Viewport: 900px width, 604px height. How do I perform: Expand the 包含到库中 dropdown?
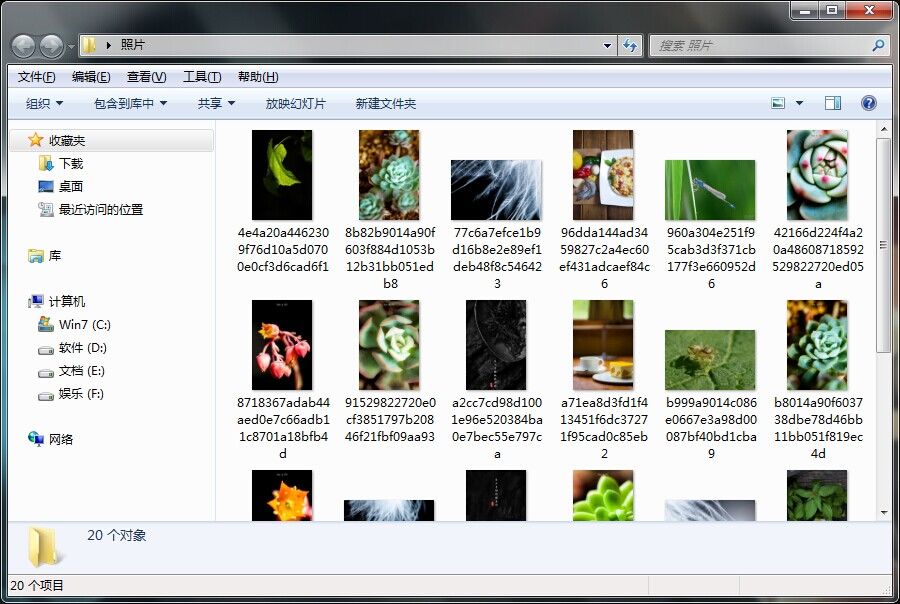[130, 103]
